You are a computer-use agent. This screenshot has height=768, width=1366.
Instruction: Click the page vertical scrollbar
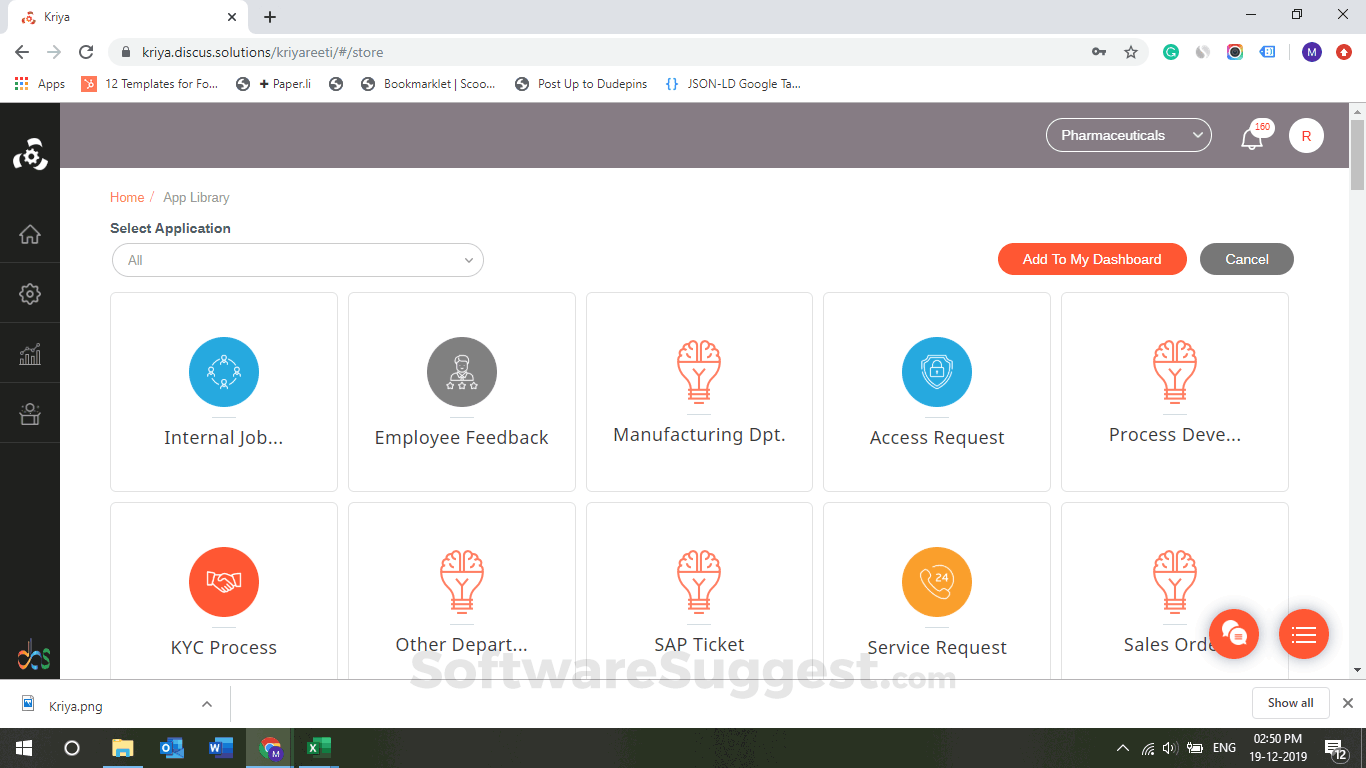tap(1357, 390)
